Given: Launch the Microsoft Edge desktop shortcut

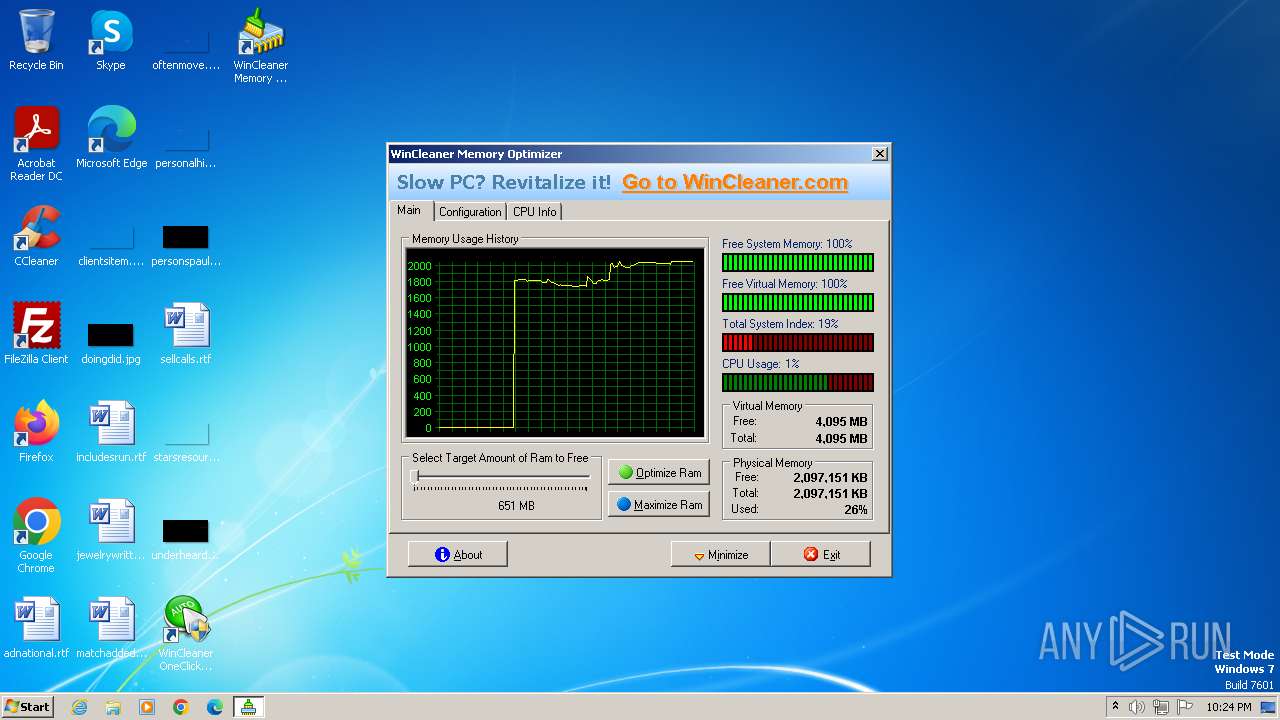Looking at the screenshot, I should [x=111, y=138].
